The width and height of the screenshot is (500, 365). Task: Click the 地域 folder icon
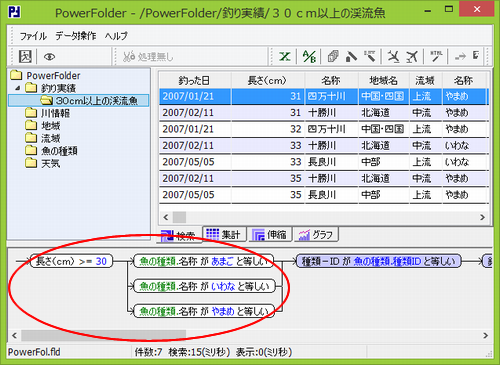click(x=31, y=125)
